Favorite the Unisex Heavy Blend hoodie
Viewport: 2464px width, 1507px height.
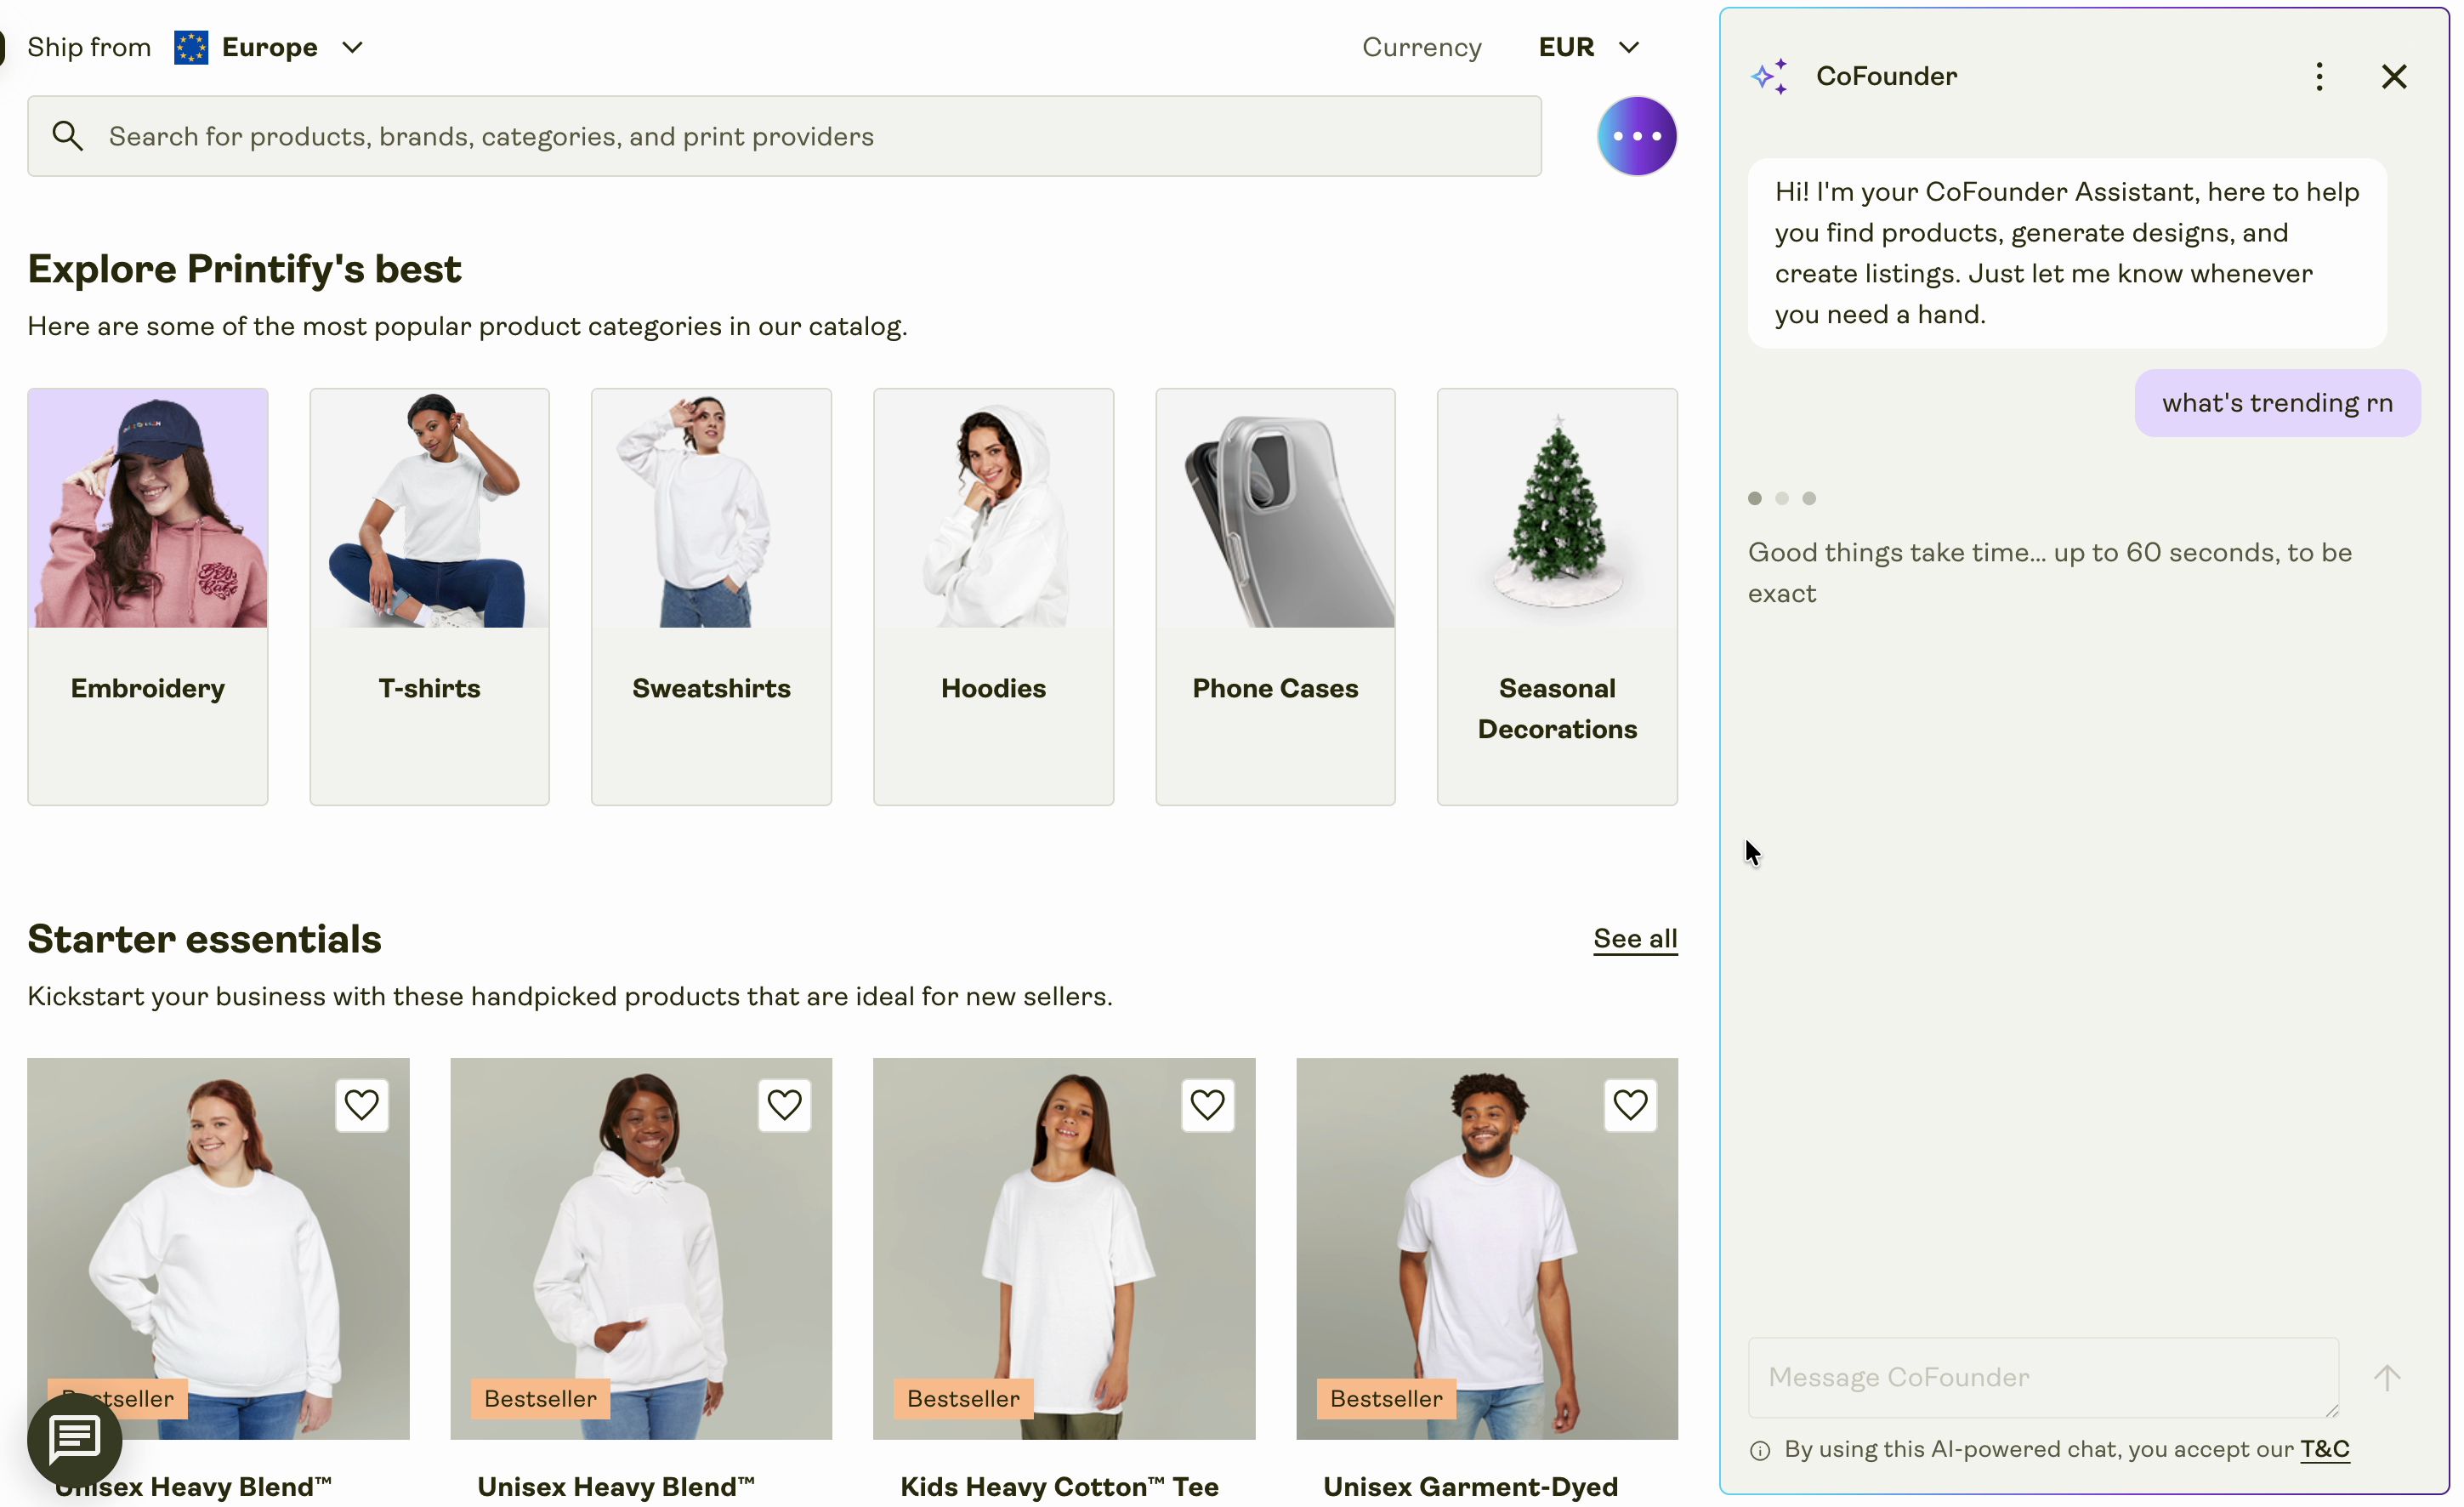(784, 1105)
